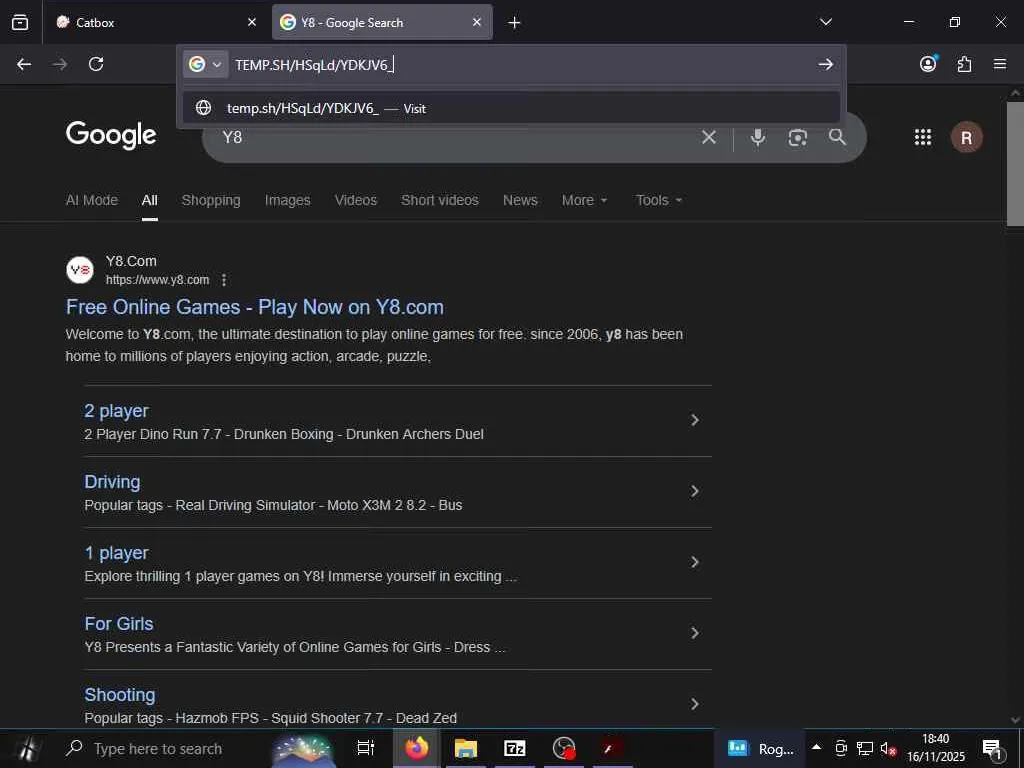This screenshot has width=1024, height=768.
Task: Expand the Driving sitelink chevron
Action: [x=695, y=491]
